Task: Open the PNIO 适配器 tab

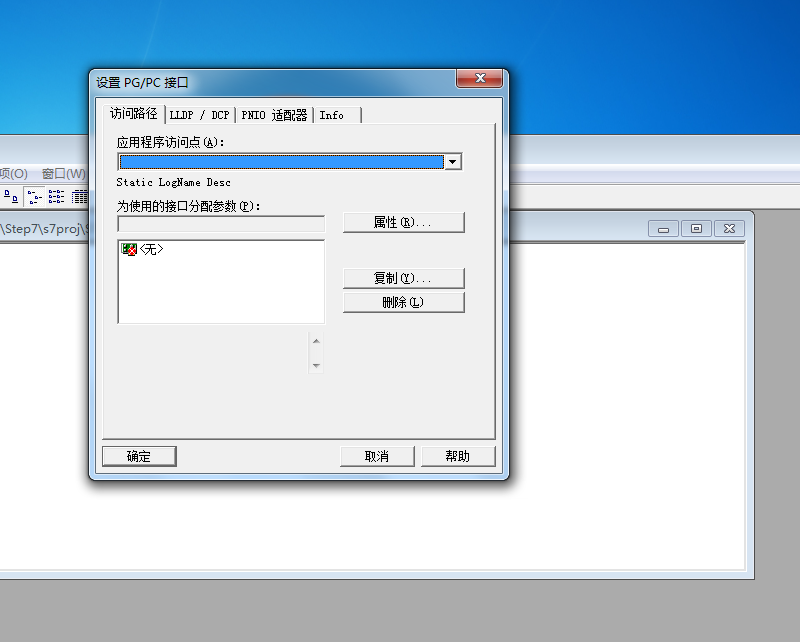Action: [274, 115]
